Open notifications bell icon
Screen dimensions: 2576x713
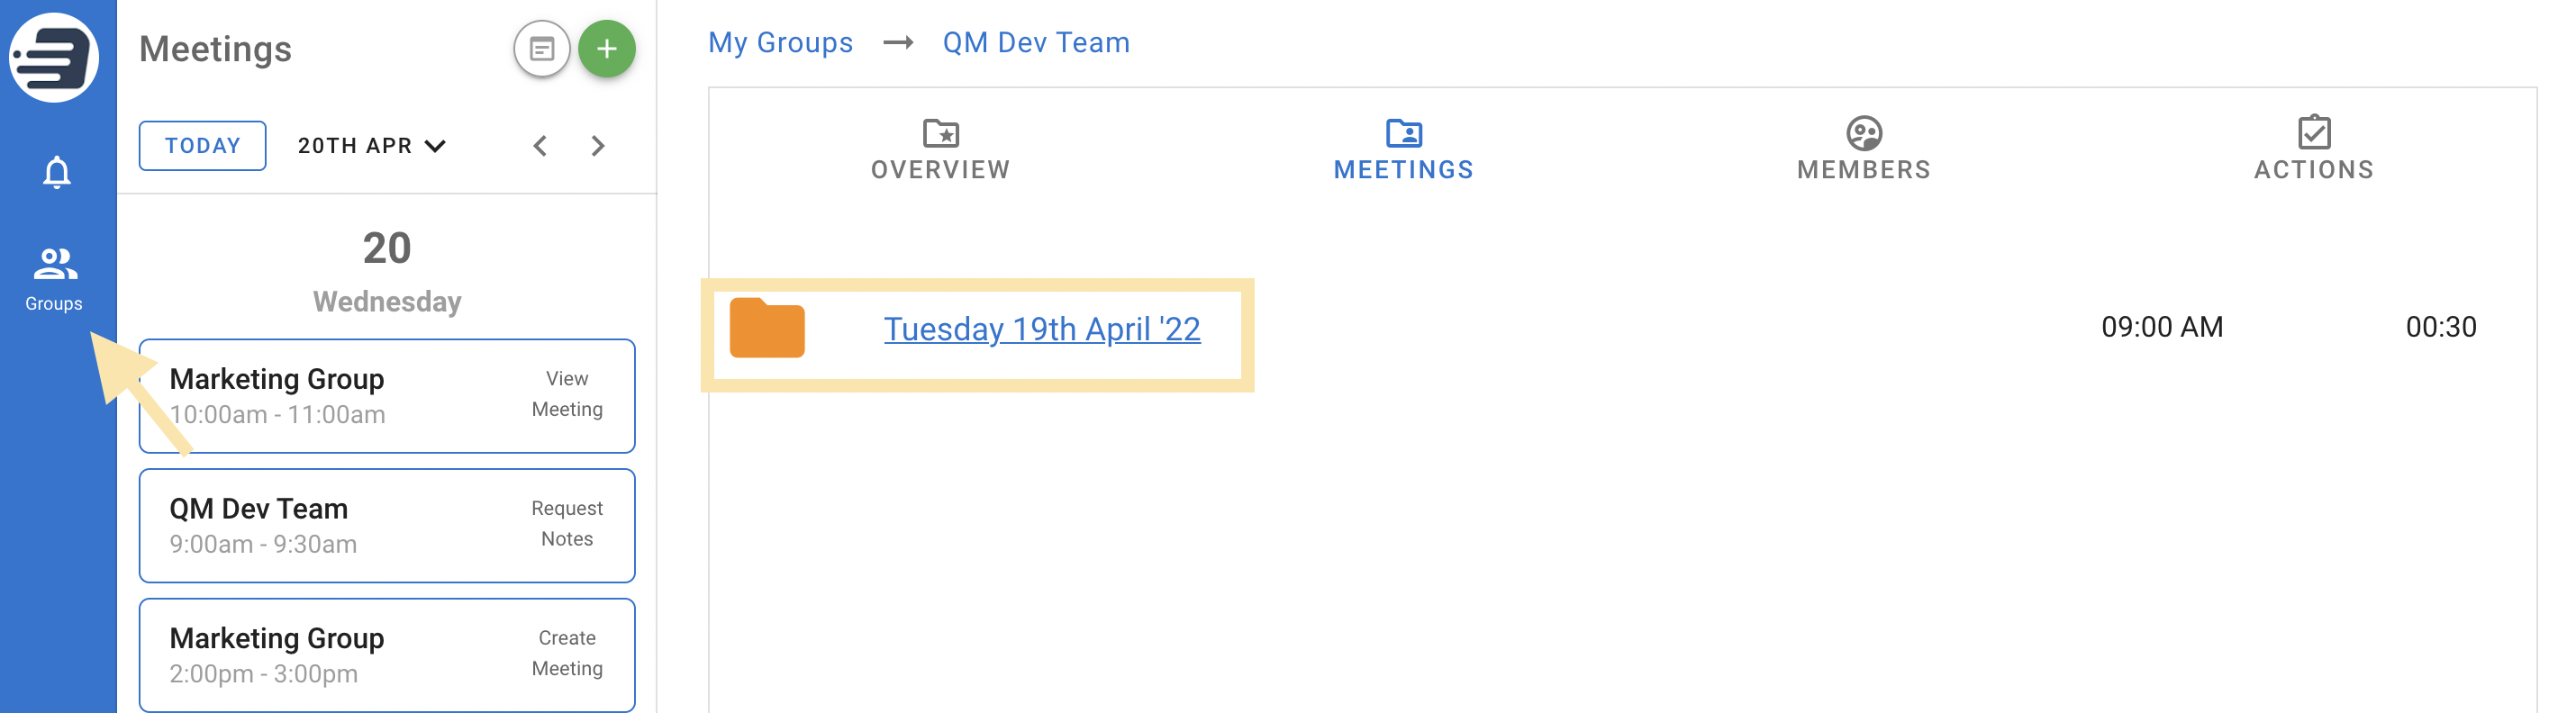coord(57,172)
